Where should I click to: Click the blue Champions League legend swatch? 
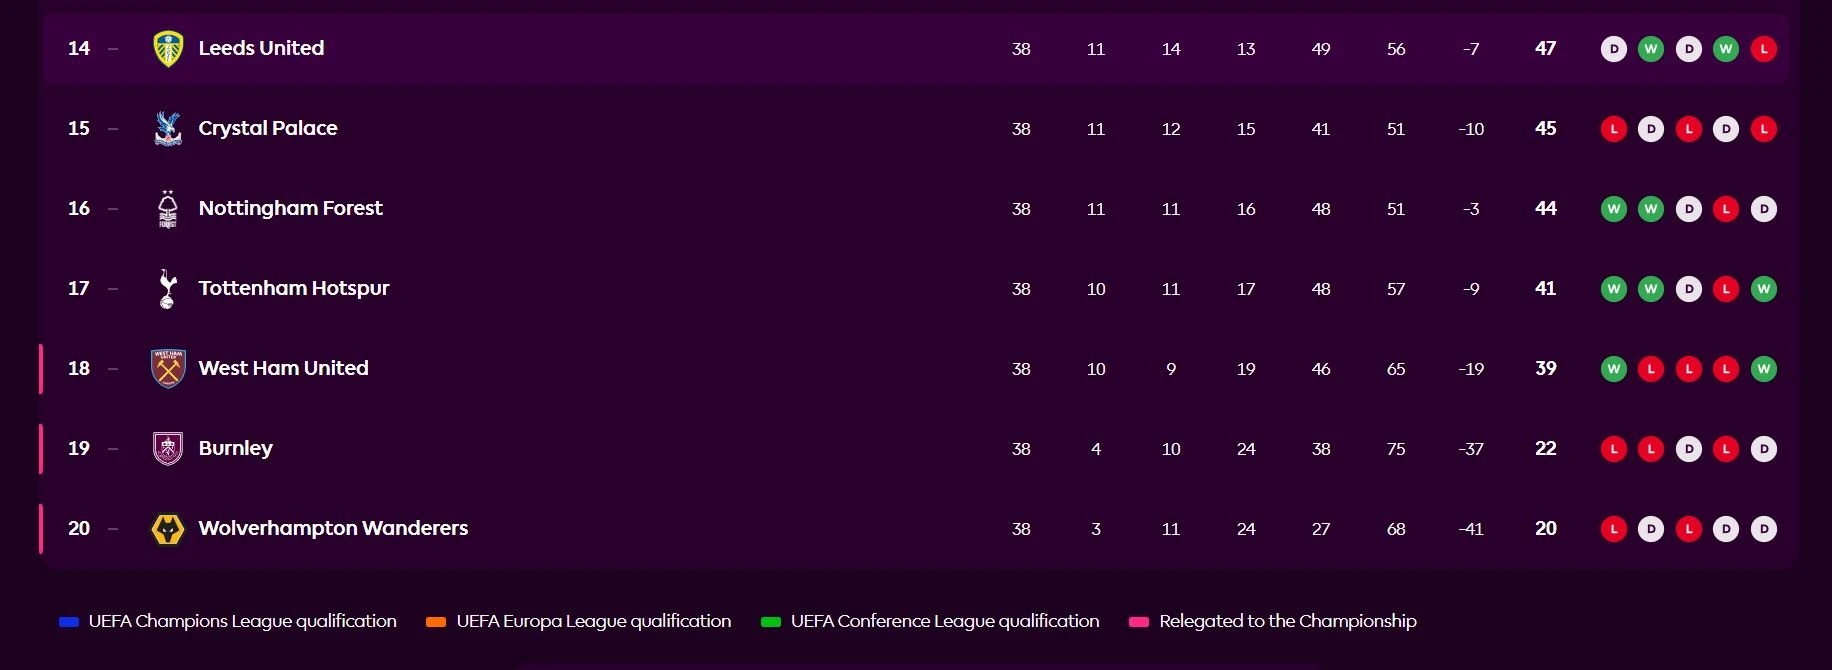[x=69, y=622]
